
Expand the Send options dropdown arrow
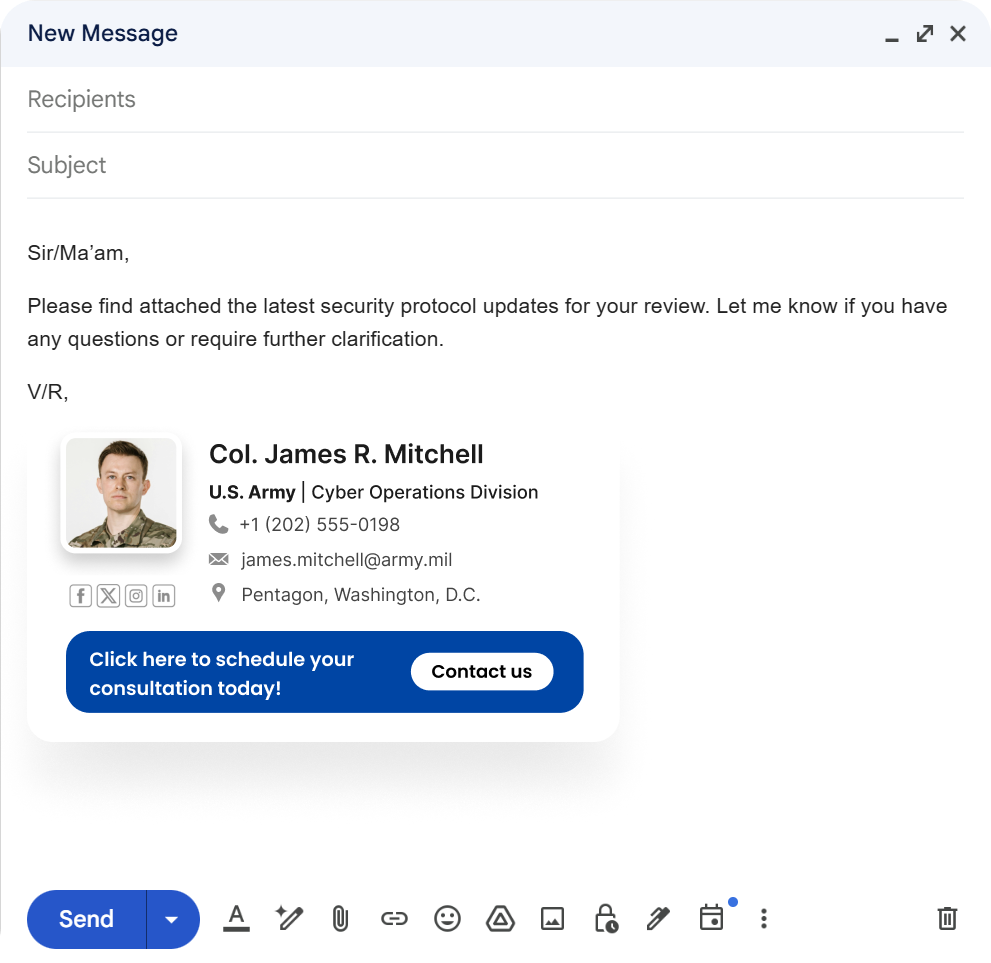[172, 919]
